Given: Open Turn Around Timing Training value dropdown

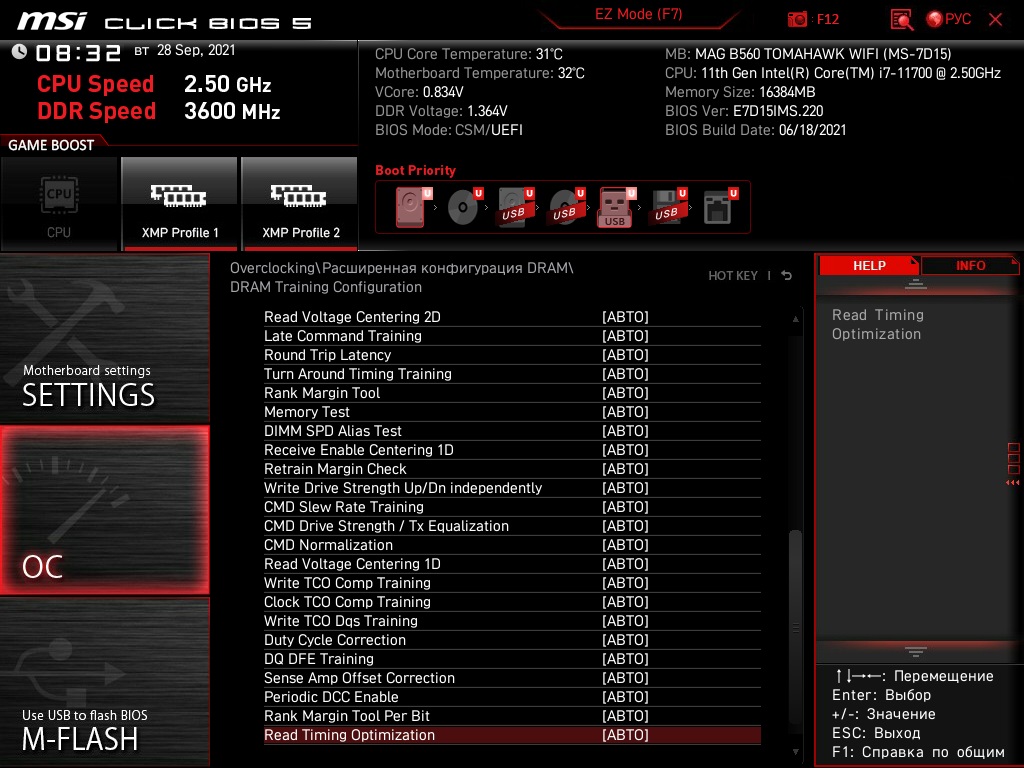Looking at the screenshot, I should (625, 374).
